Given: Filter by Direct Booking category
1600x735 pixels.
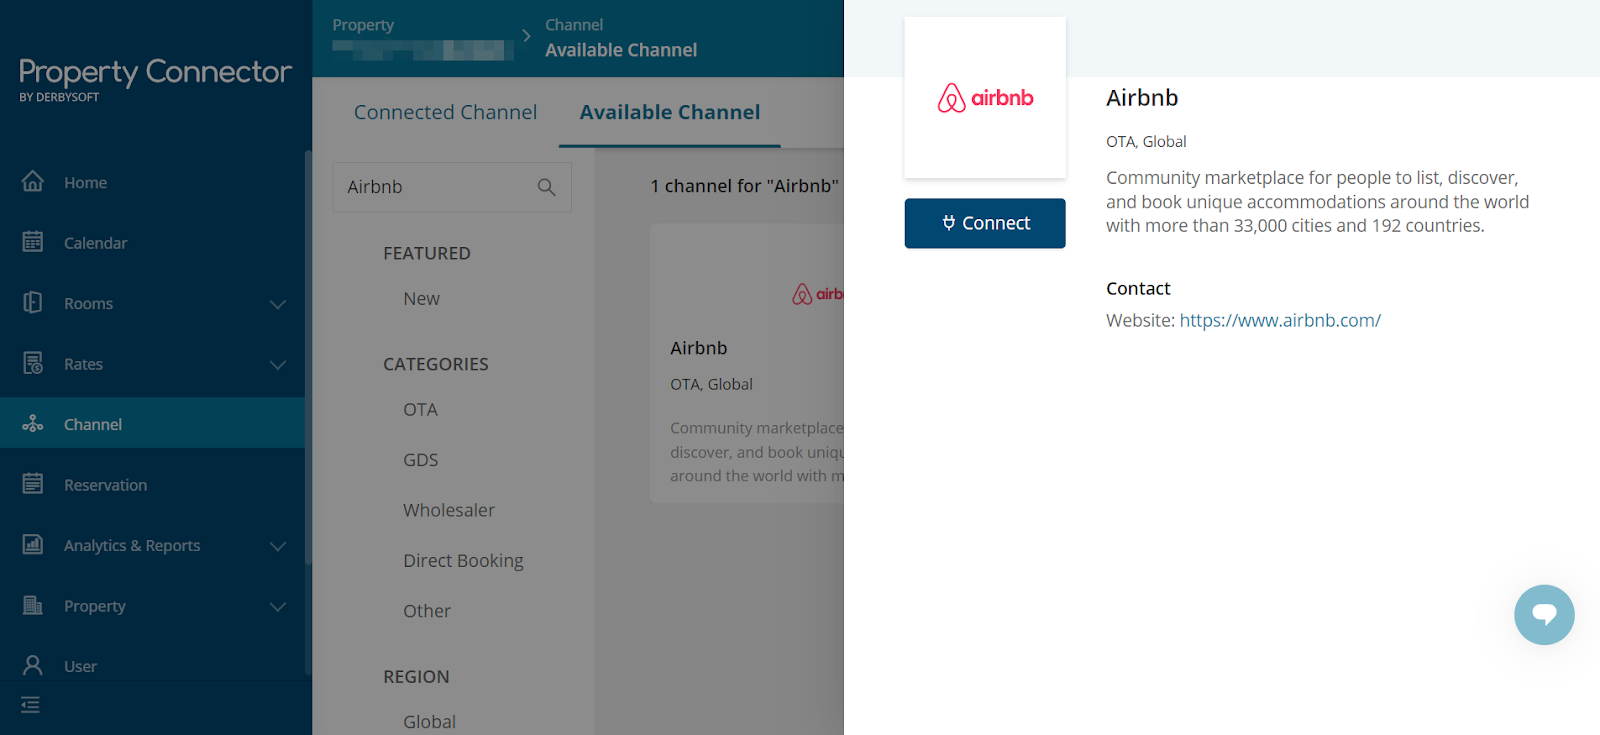Looking at the screenshot, I should (x=463, y=561).
